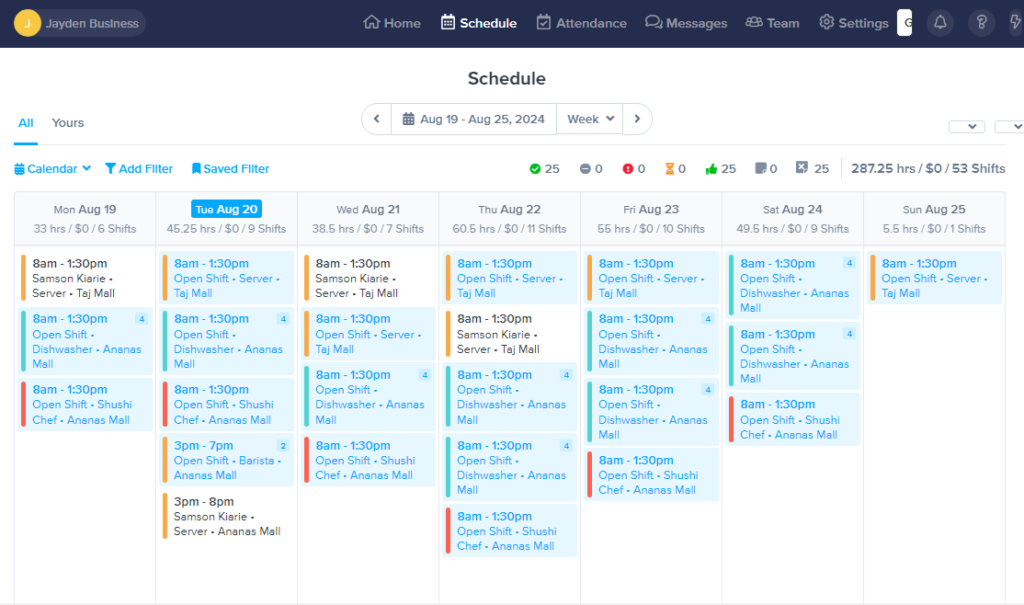
Task: Switch to the Yours tab
Action: tap(67, 122)
